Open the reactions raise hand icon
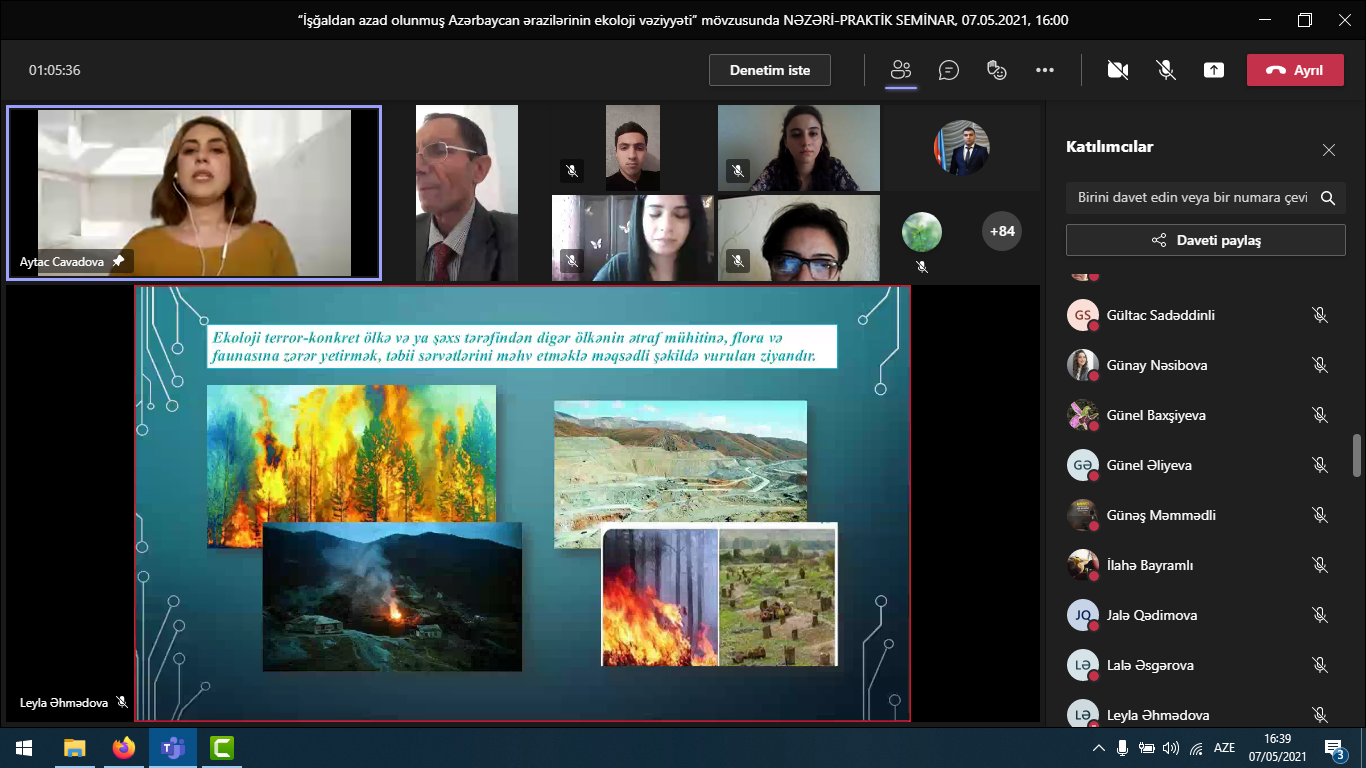 996,70
